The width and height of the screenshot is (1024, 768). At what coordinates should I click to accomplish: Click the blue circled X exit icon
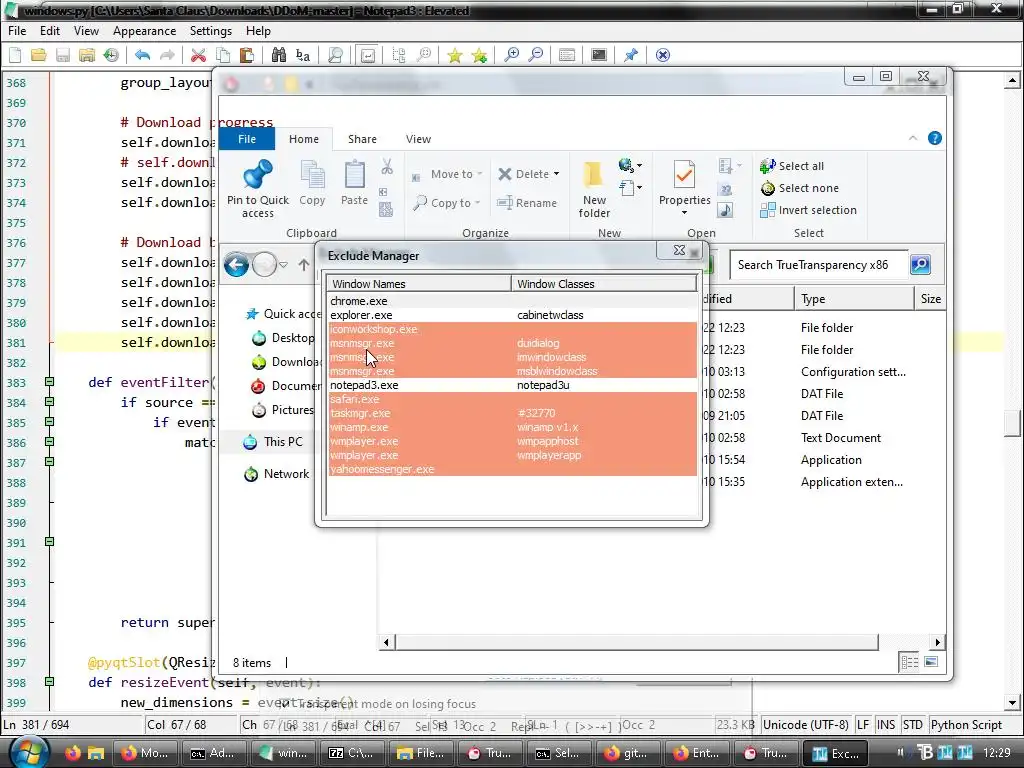(663, 55)
